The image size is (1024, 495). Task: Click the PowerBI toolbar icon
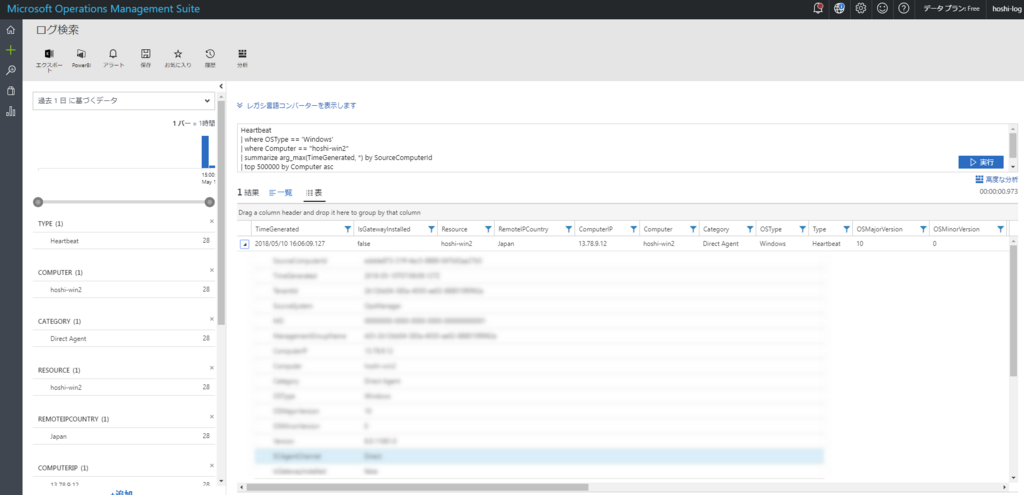81,54
